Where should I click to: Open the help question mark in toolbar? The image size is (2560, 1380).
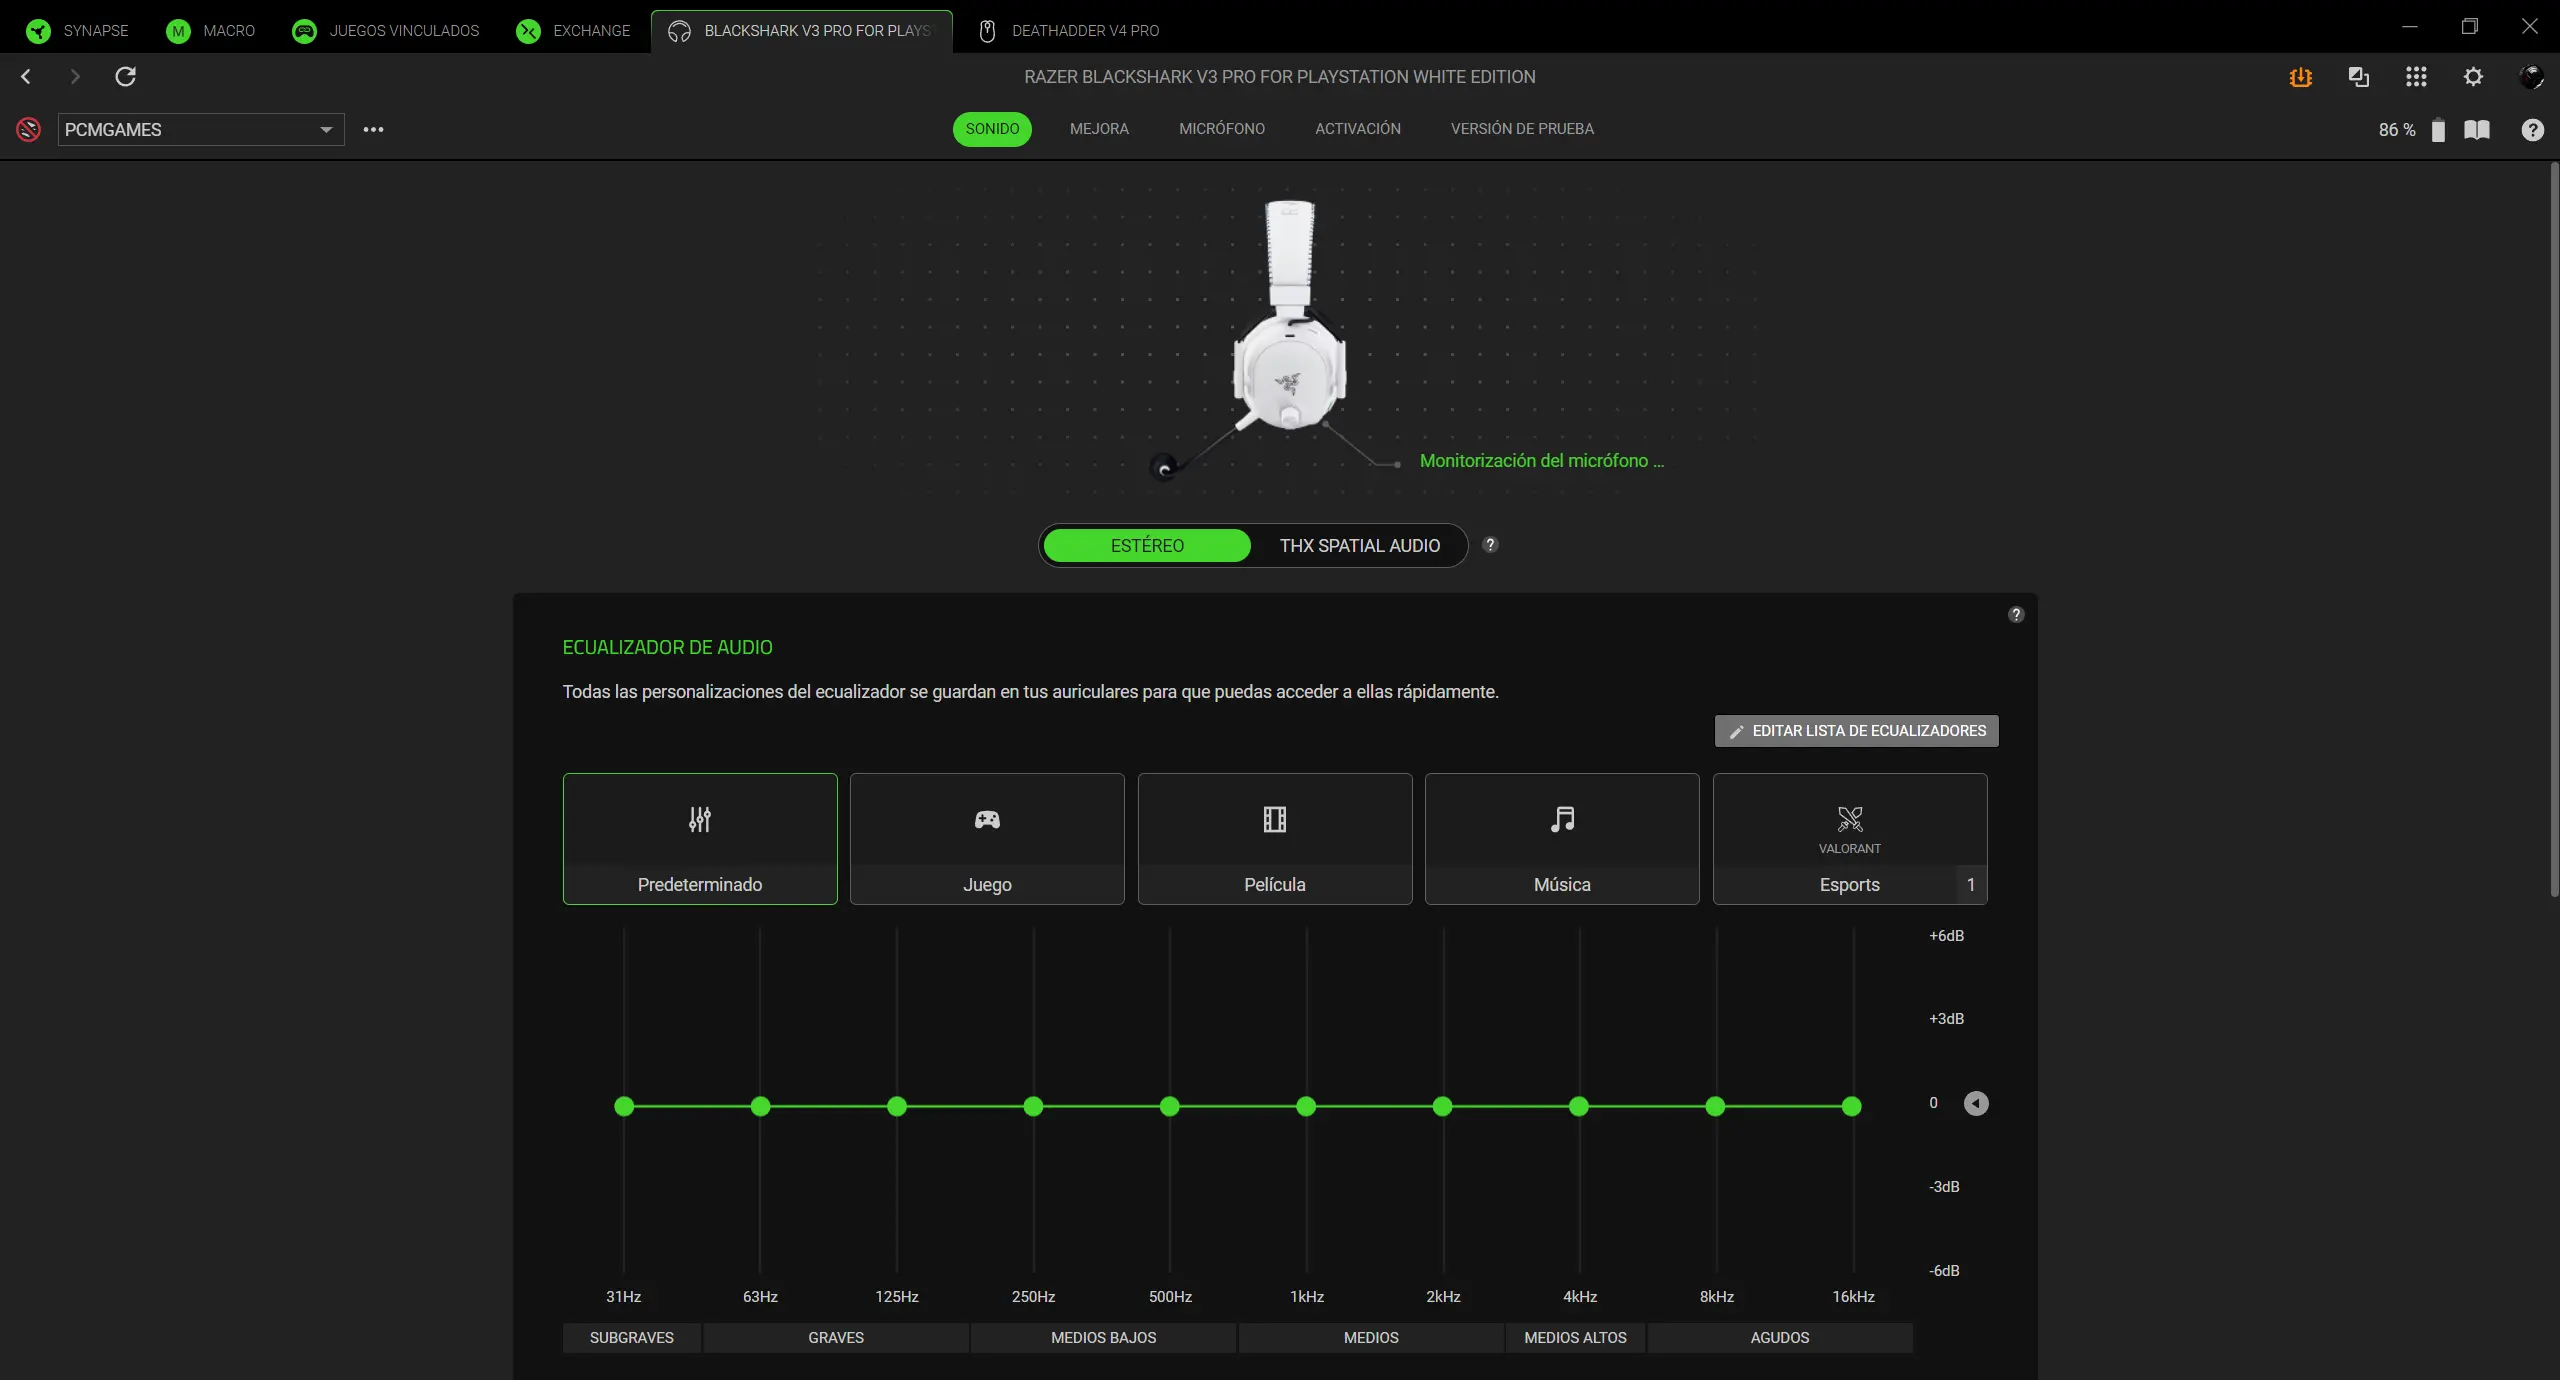coord(2533,130)
